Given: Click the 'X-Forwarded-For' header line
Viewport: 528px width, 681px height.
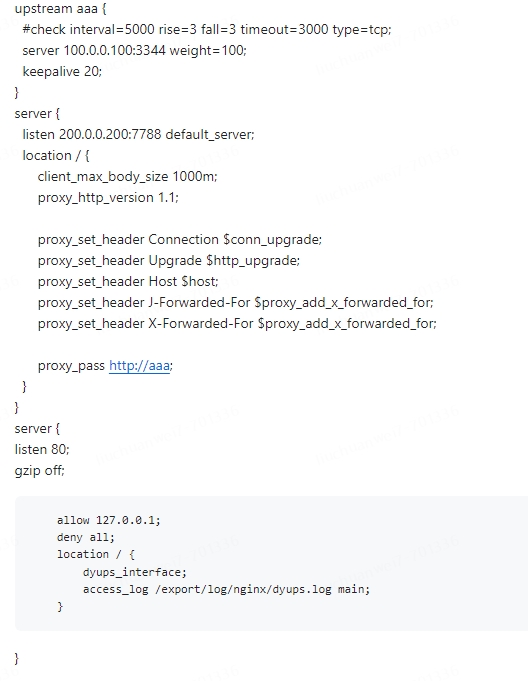Looking at the screenshot, I should [x=237, y=324].
